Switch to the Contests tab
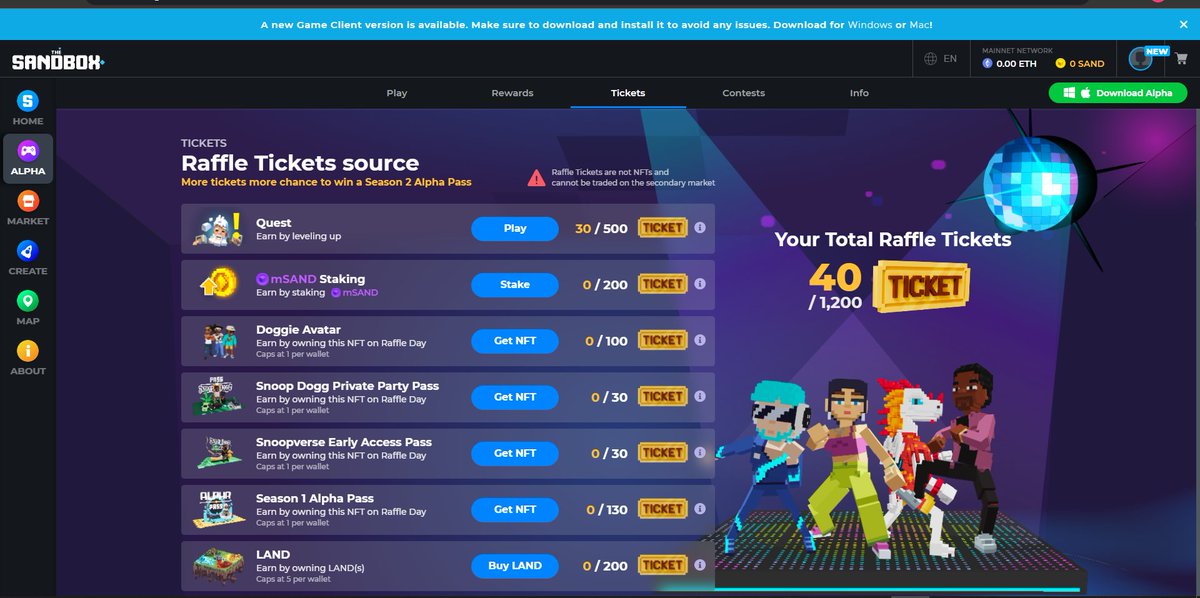The image size is (1200, 598). [743, 93]
